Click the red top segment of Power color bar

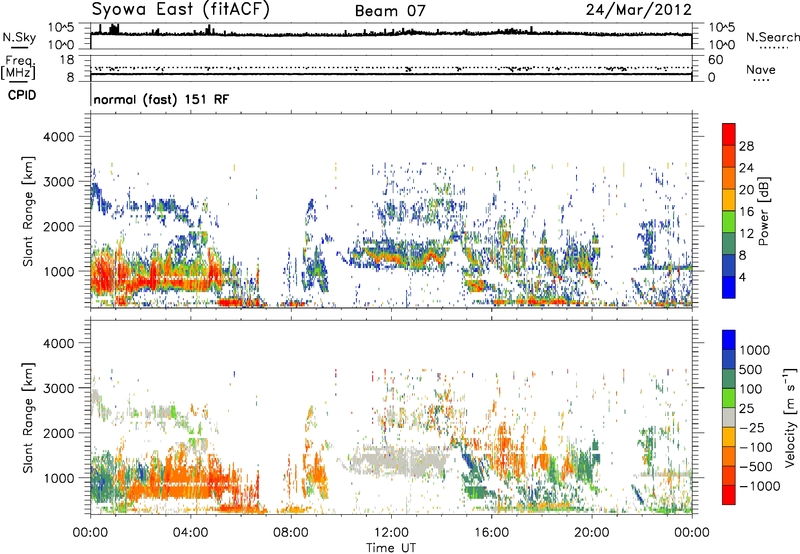tap(729, 134)
